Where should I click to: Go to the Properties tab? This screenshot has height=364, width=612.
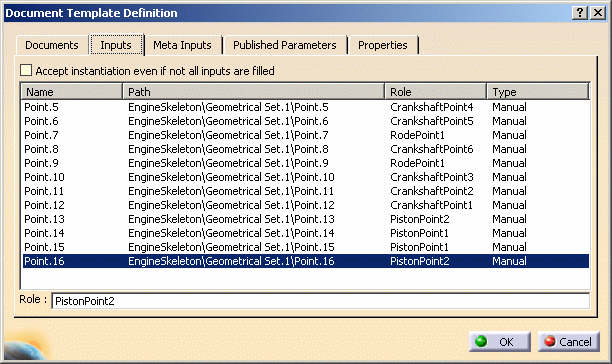(x=382, y=45)
